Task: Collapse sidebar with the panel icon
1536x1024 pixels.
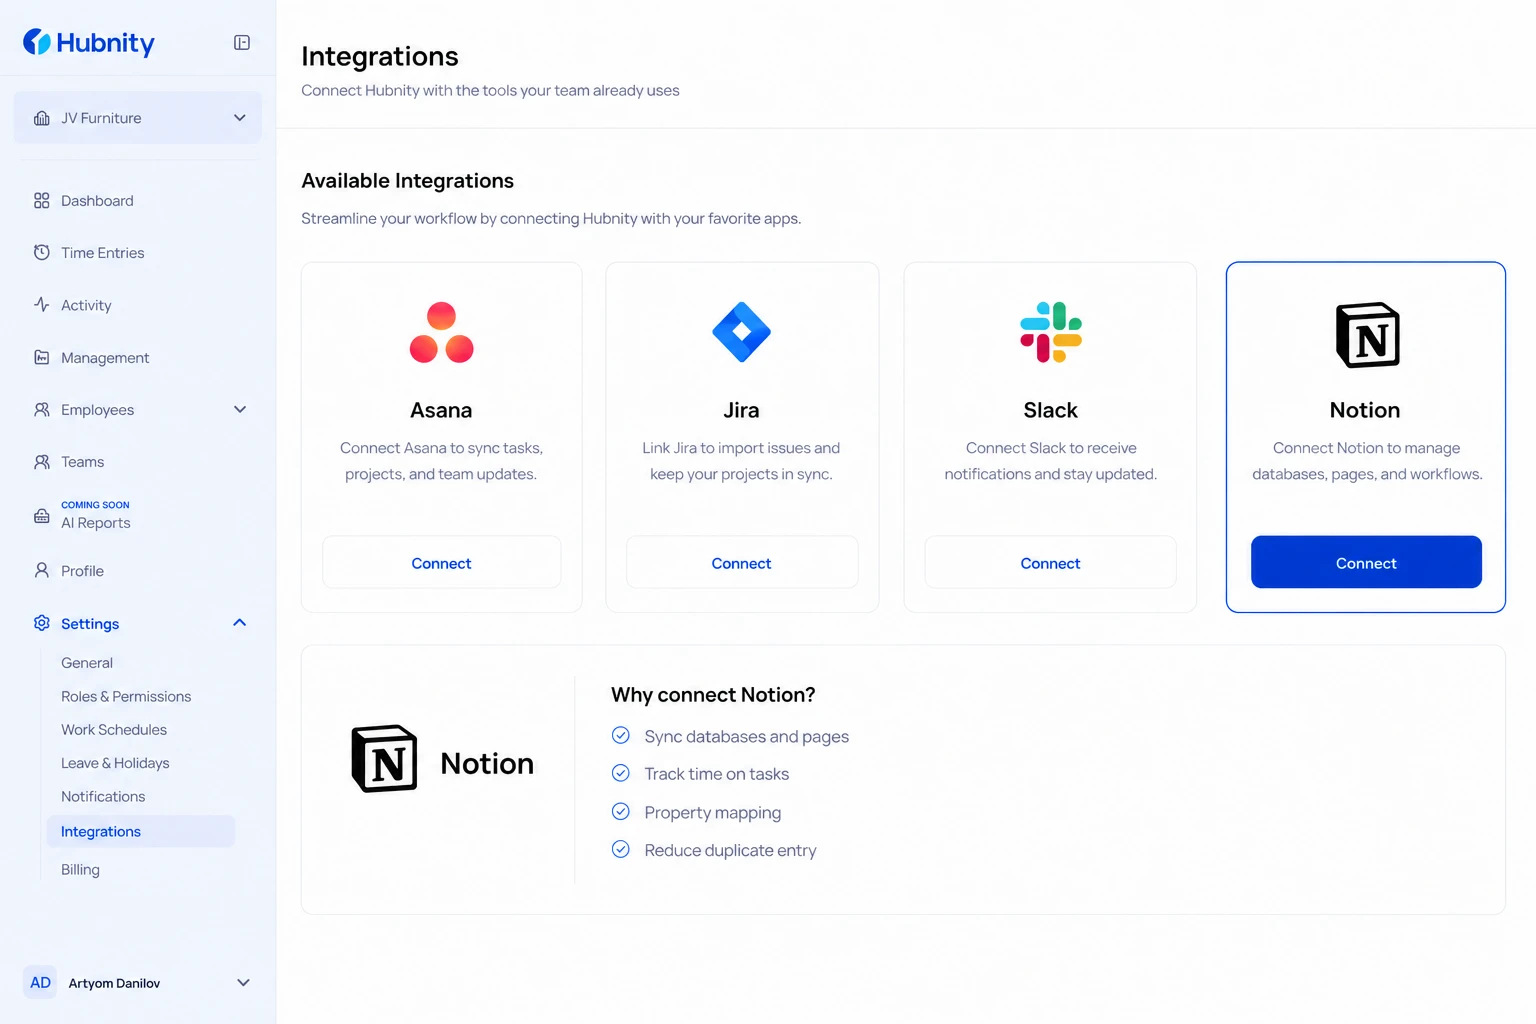Action: point(242,42)
